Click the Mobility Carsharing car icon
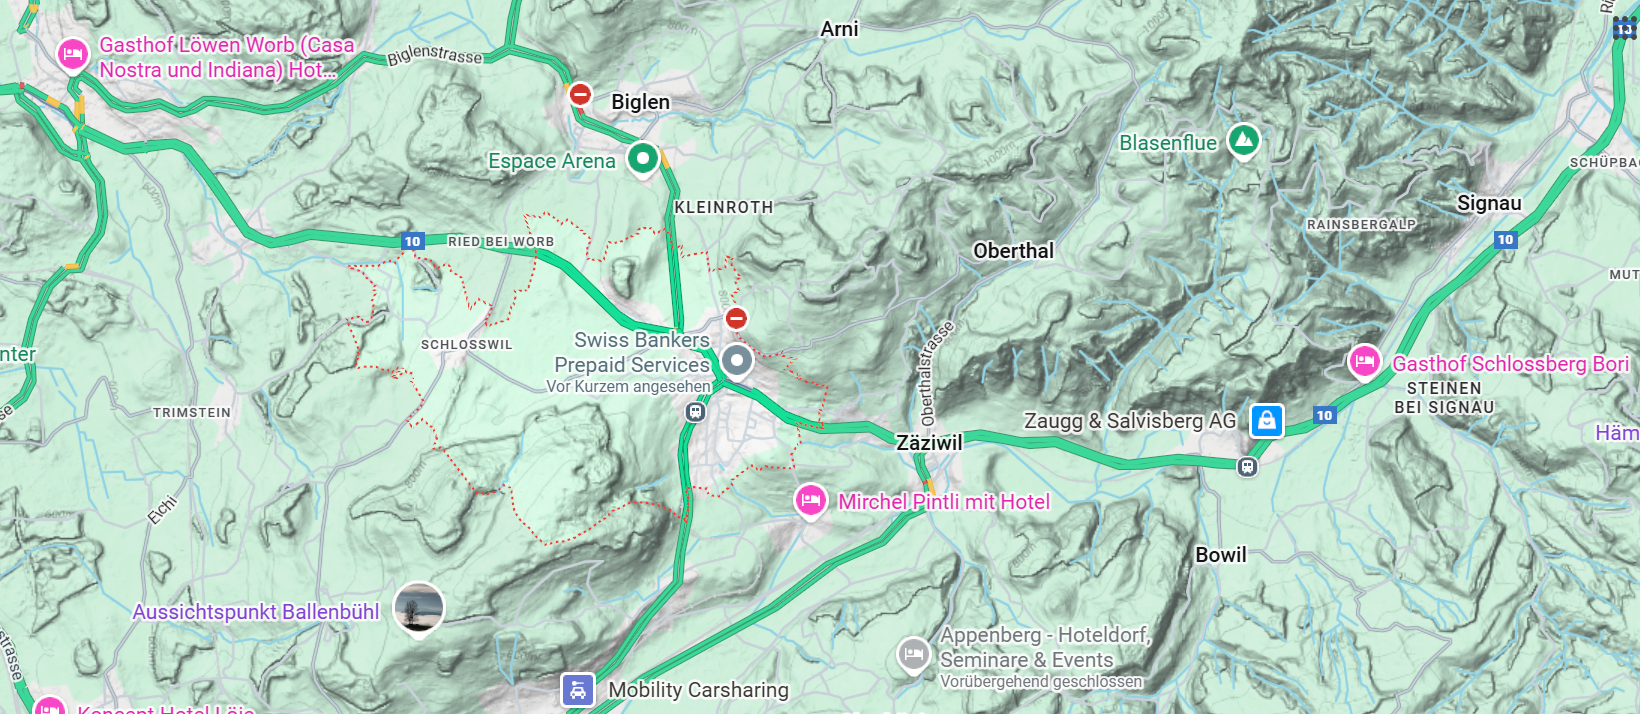Screen dimensions: 1640x714 point(578,690)
